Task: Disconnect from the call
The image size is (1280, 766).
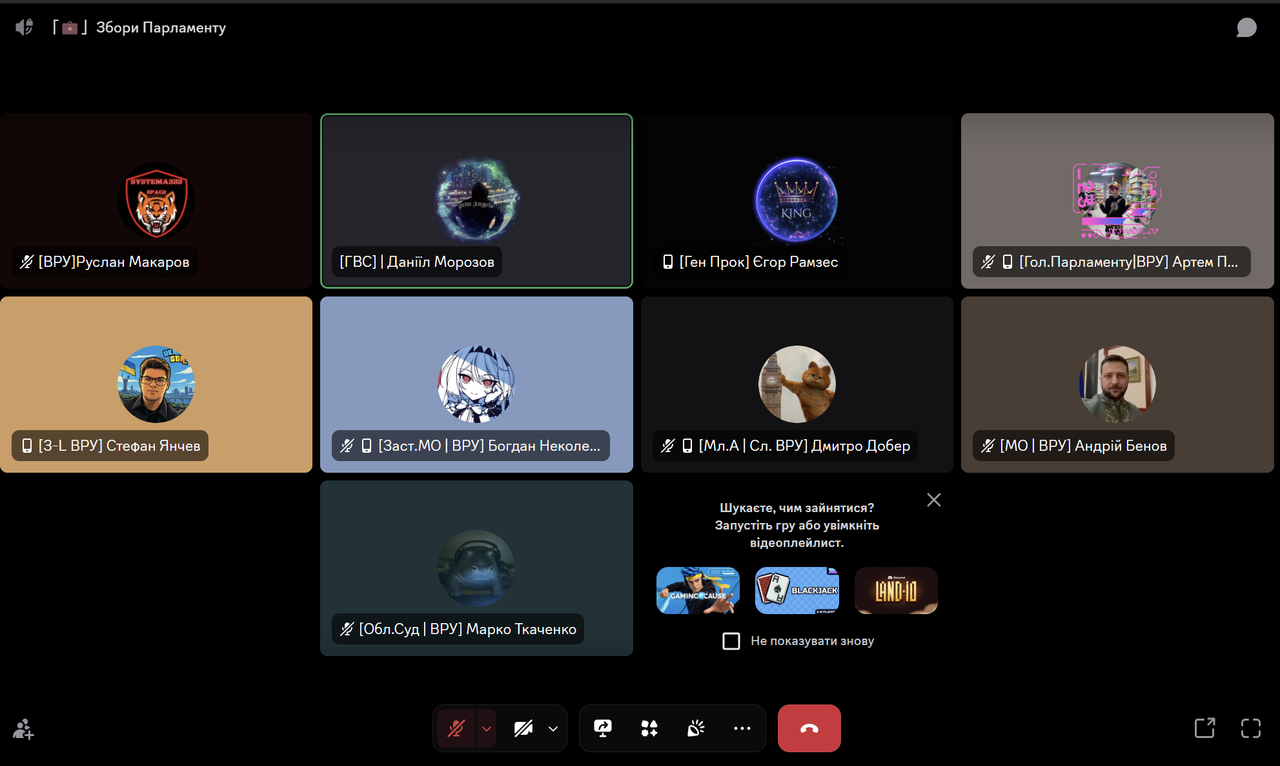Action: pos(809,728)
